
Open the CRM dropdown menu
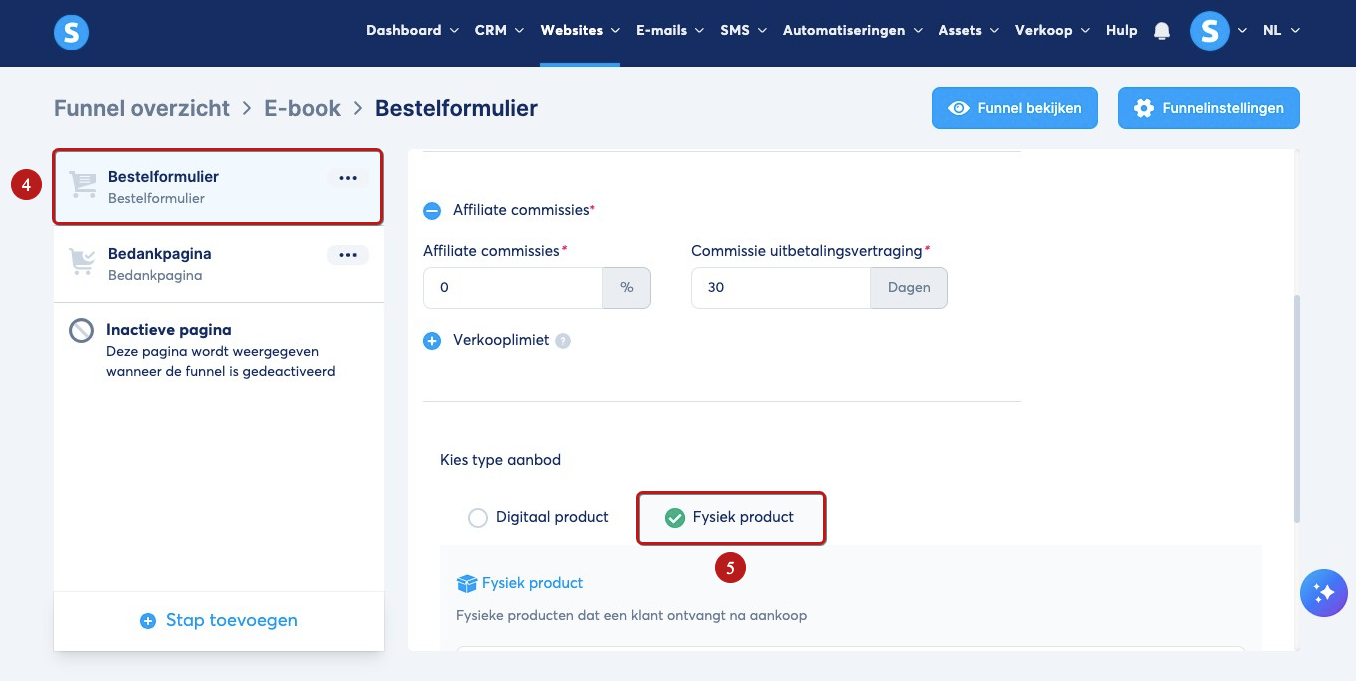499,31
